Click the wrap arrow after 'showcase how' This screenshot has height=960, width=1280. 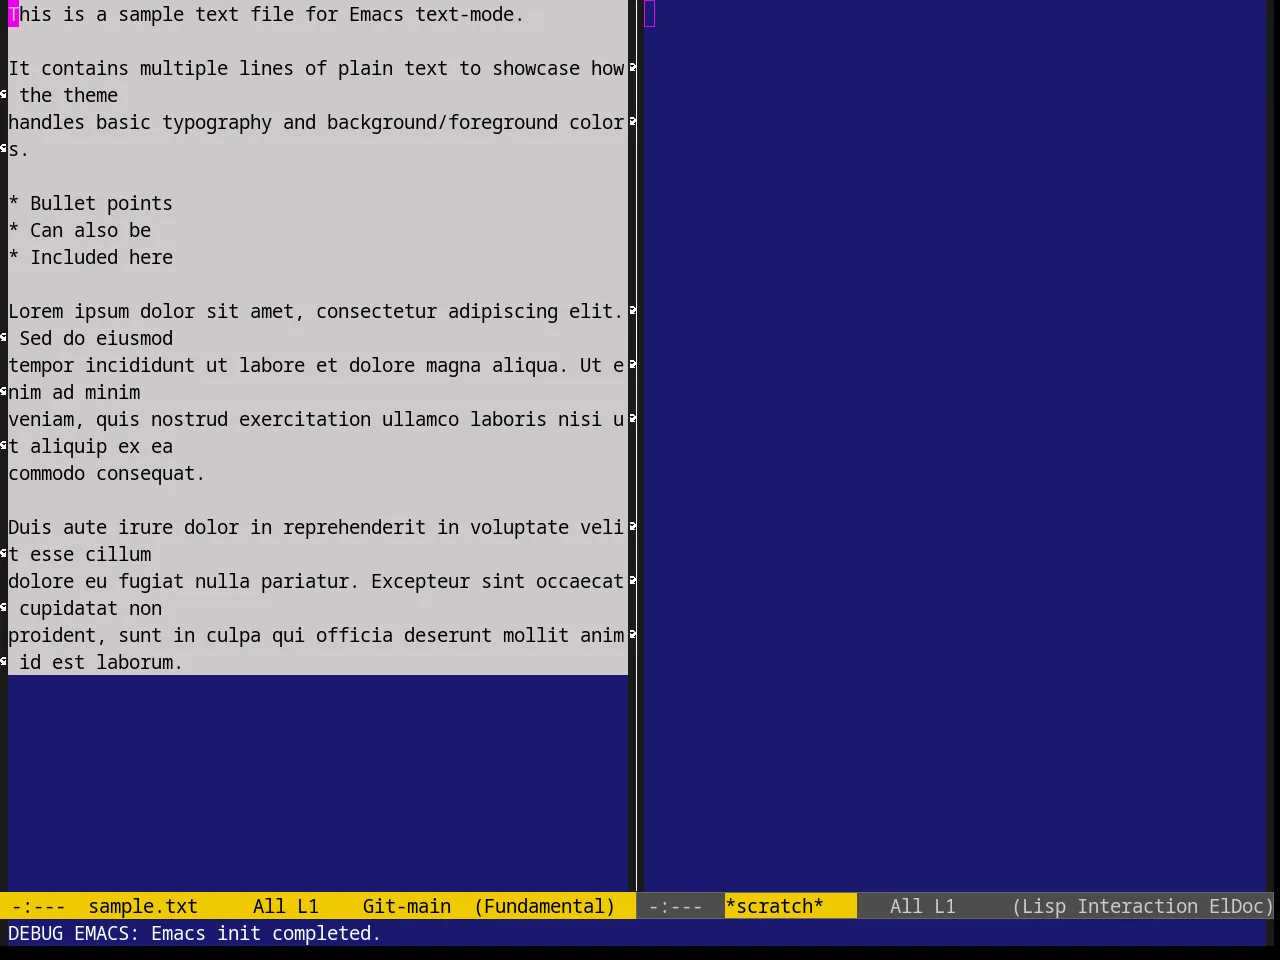pos(632,68)
